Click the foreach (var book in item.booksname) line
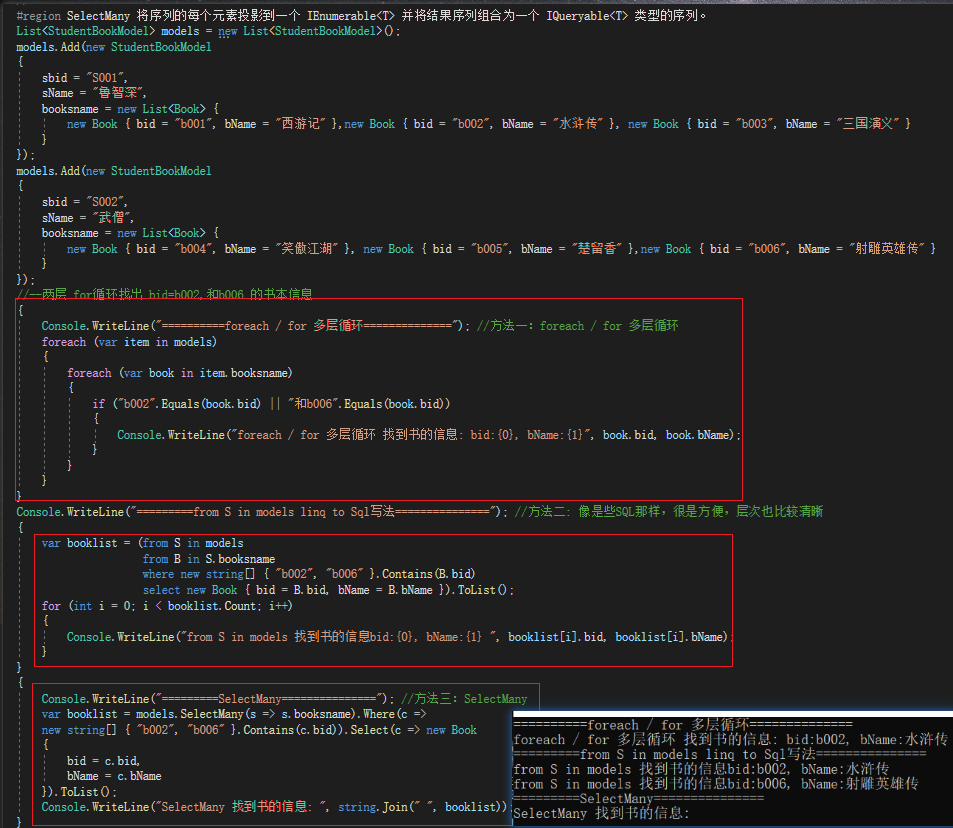This screenshot has height=828, width=953. click(x=179, y=373)
